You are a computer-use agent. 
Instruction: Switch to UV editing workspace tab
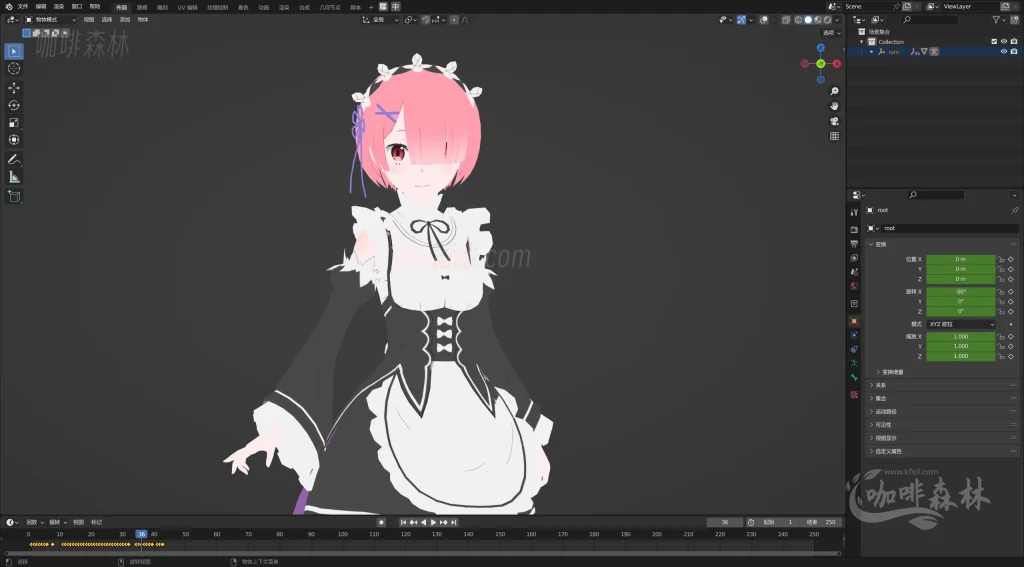coord(187,7)
